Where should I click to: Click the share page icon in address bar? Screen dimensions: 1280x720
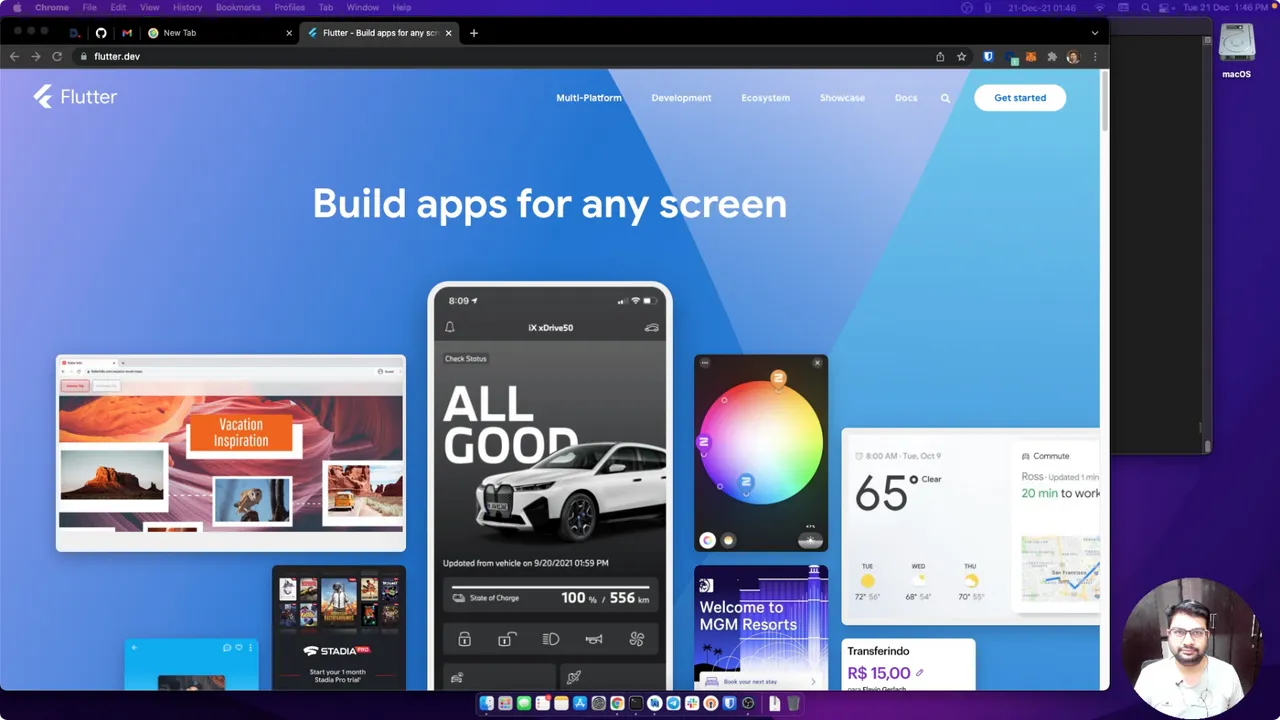(x=940, y=57)
